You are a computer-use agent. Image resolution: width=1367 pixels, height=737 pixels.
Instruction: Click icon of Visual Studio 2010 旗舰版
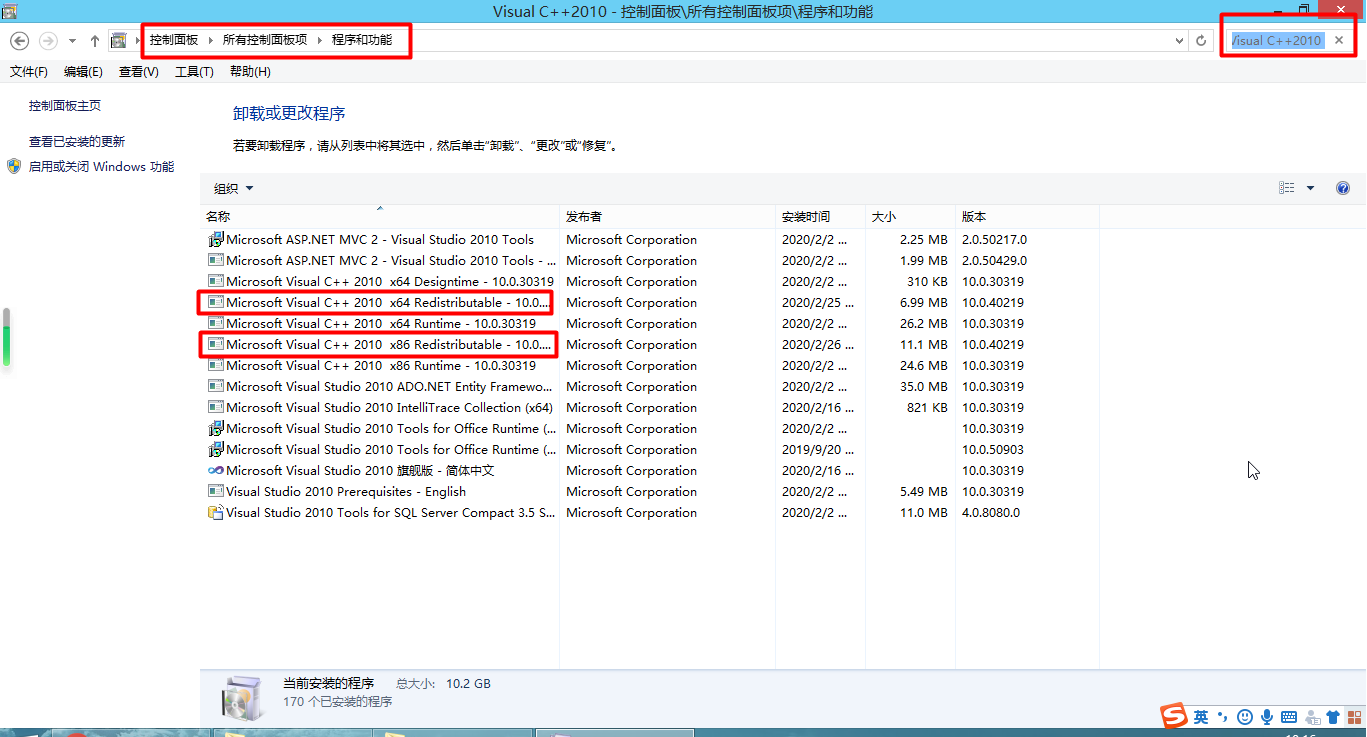pos(215,471)
